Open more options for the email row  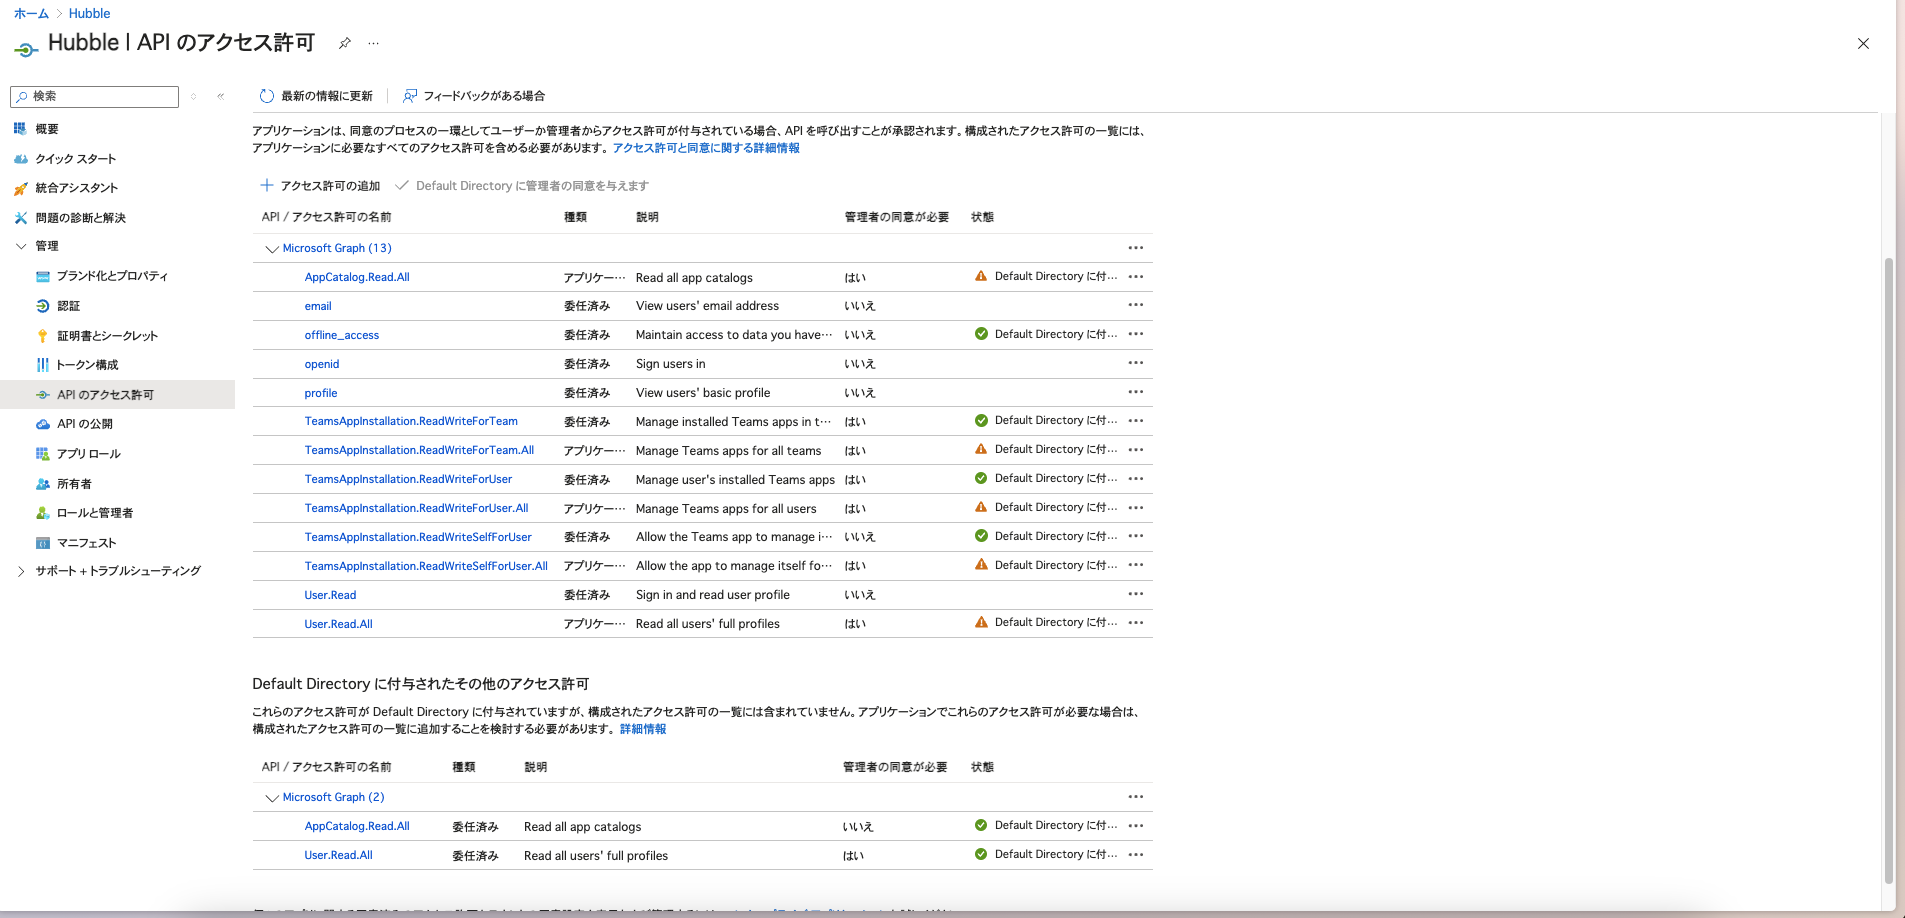pyautogui.click(x=1136, y=305)
